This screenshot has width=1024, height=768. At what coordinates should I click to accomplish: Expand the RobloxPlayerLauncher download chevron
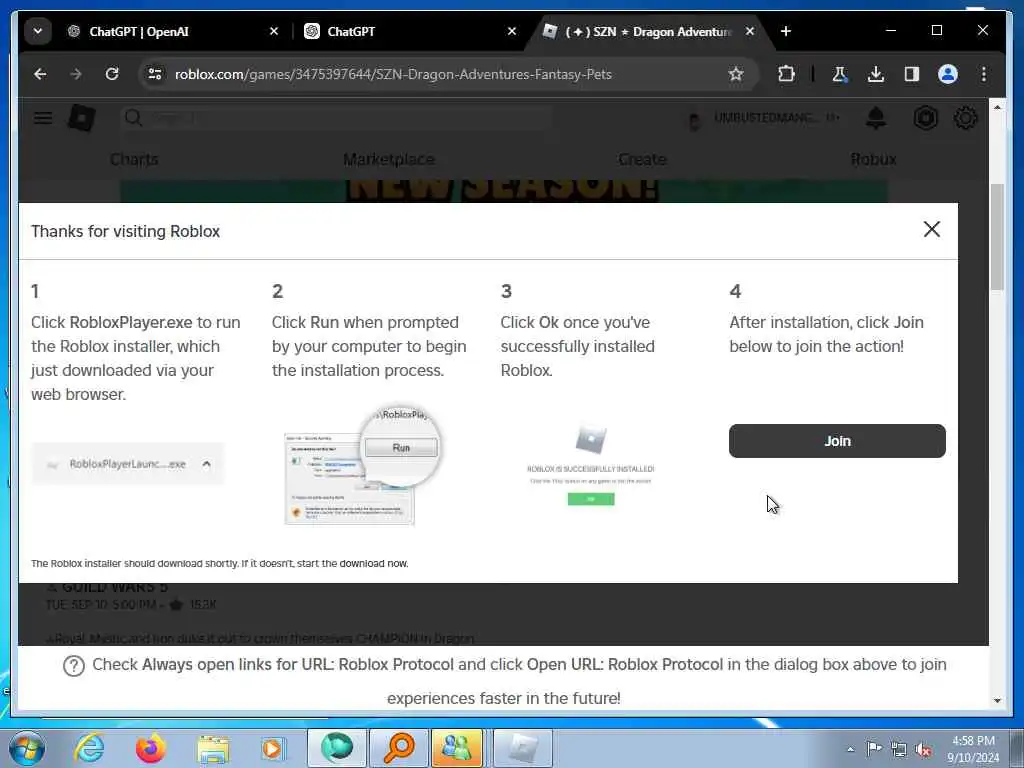206,464
